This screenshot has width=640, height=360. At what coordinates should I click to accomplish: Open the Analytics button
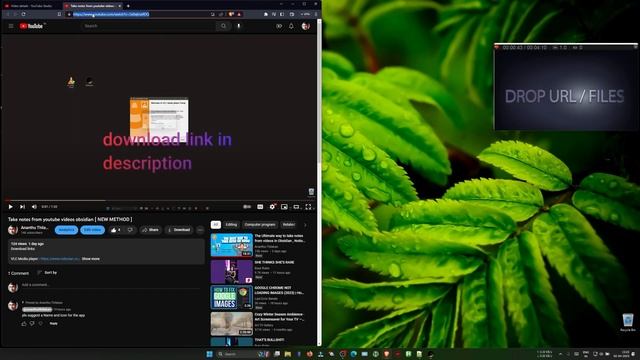(x=66, y=230)
